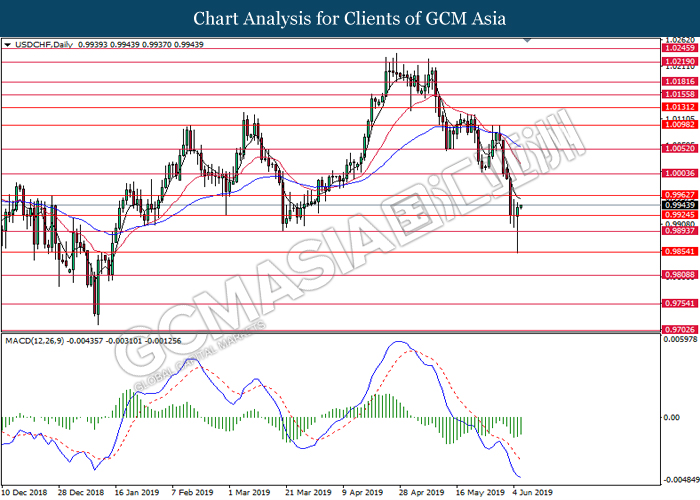Click the 1.00520 price level label
The height and width of the screenshot is (500, 700).
680,149
